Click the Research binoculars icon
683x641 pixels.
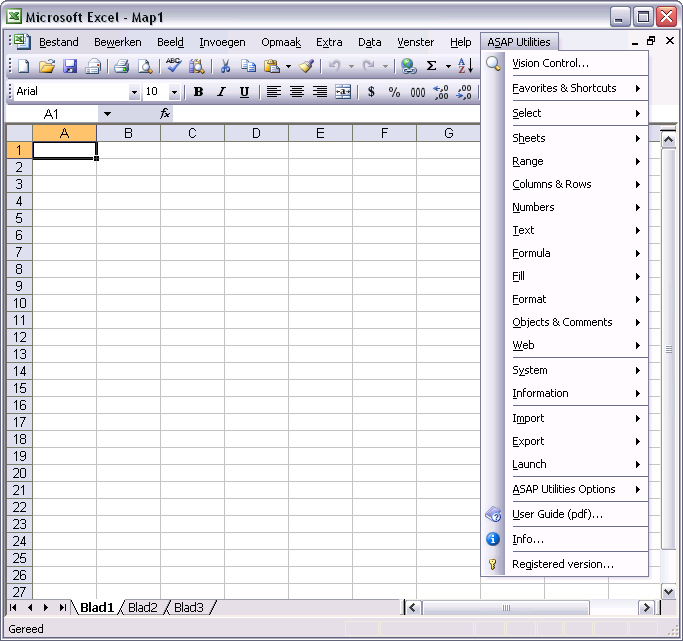[x=196, y=66]
